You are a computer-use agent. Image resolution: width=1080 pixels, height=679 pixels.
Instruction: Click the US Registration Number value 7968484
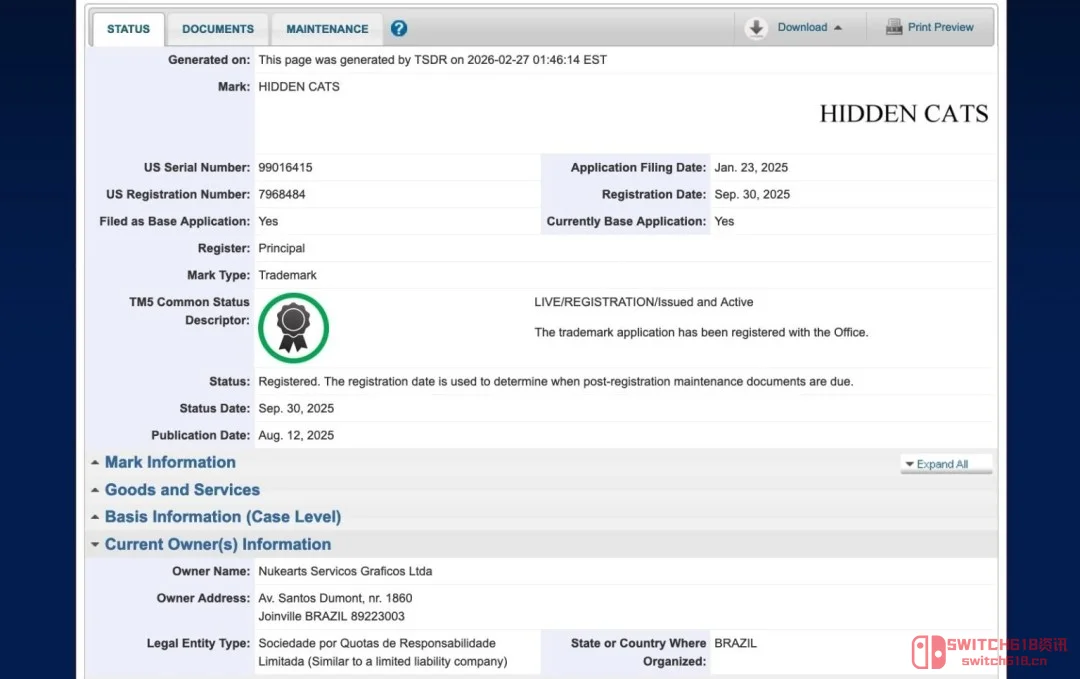tap(281, 195)
